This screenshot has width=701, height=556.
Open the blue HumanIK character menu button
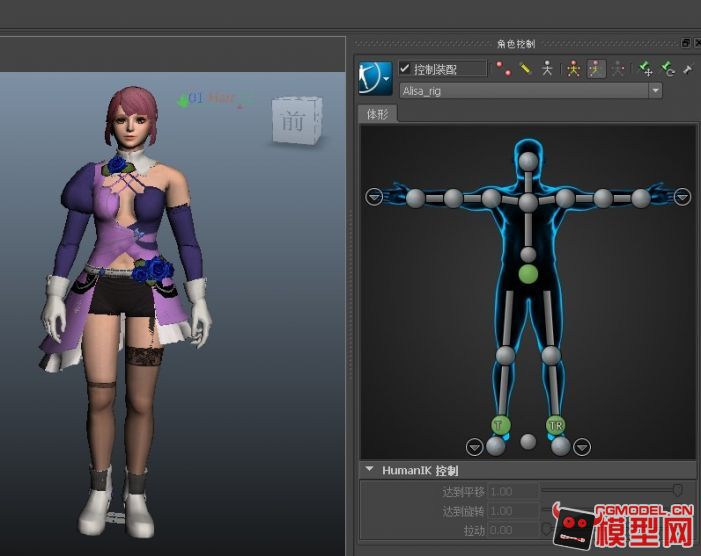click(375, 78)
